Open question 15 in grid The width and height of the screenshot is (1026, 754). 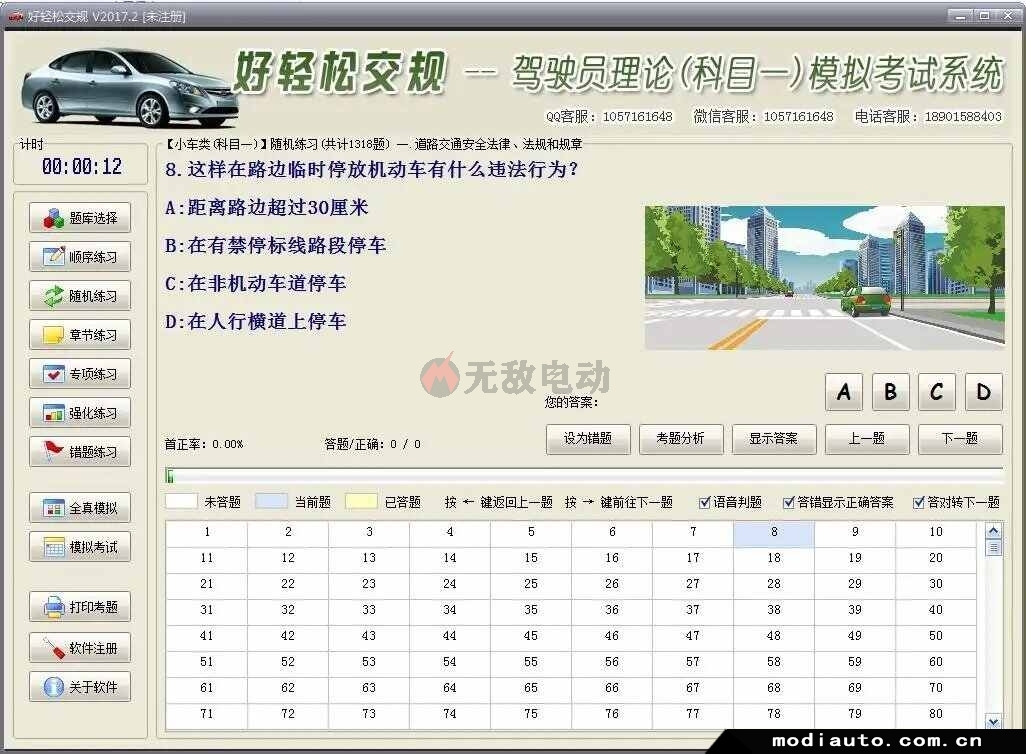point(531,558)
